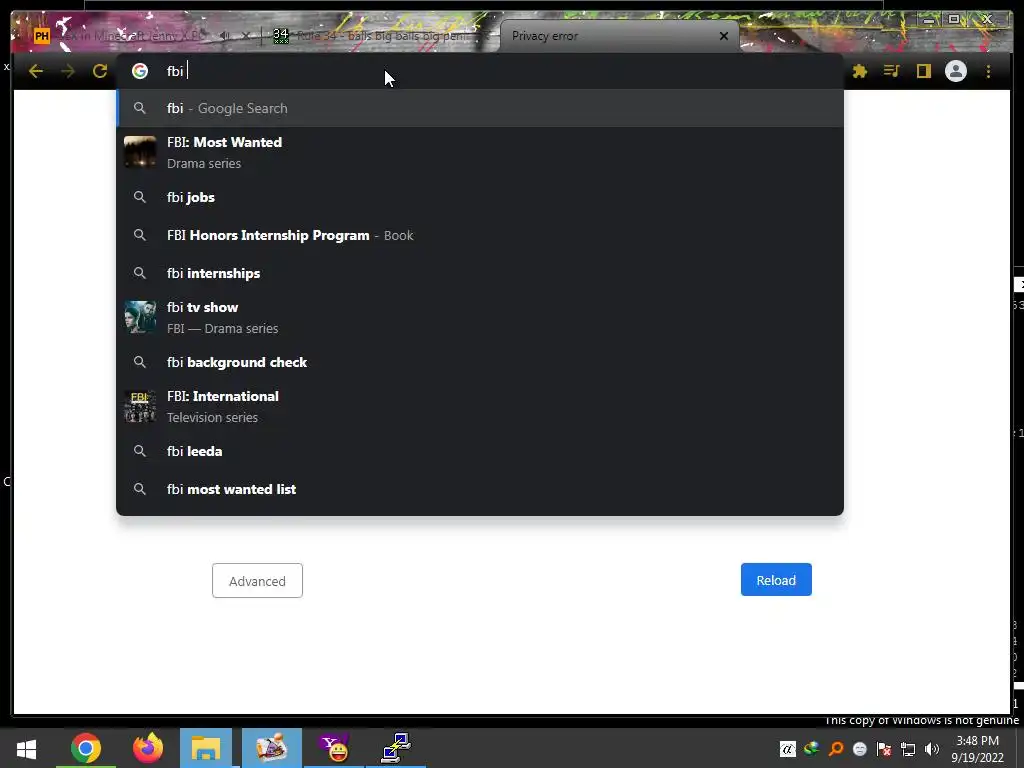Choose the 'FBI: Most Wanted' drama series suggestion
The image size is (1024, 768).
point(480,152)
